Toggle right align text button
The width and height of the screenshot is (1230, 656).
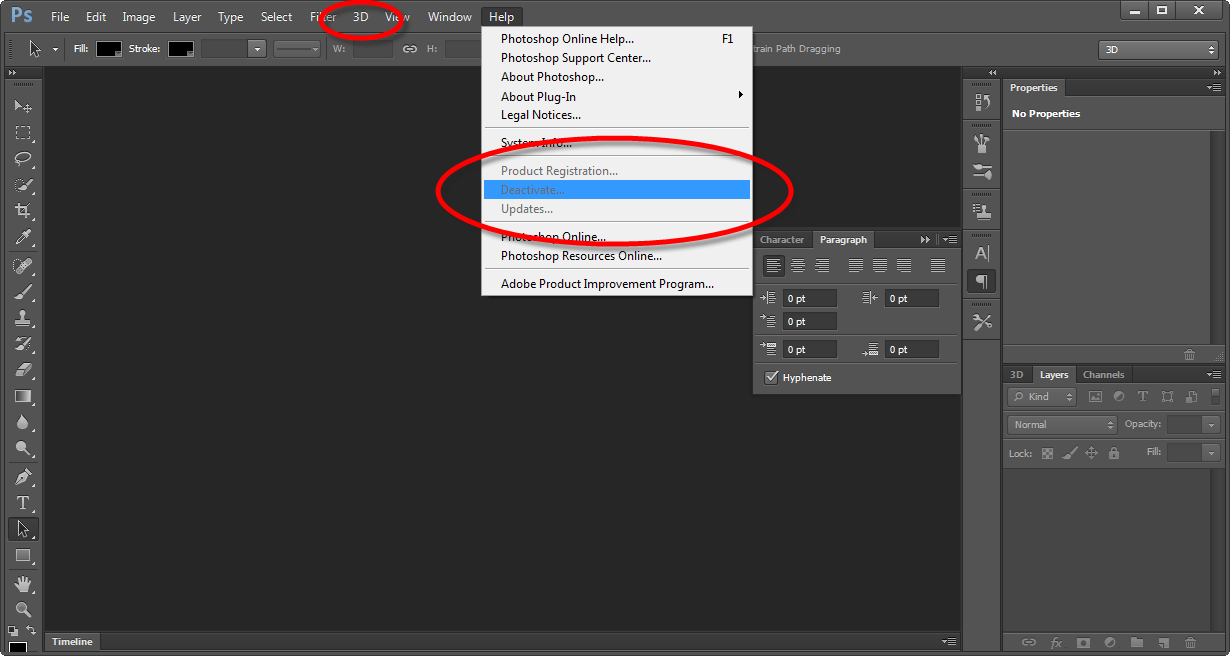pyautogui.click(x=822, y=265)
